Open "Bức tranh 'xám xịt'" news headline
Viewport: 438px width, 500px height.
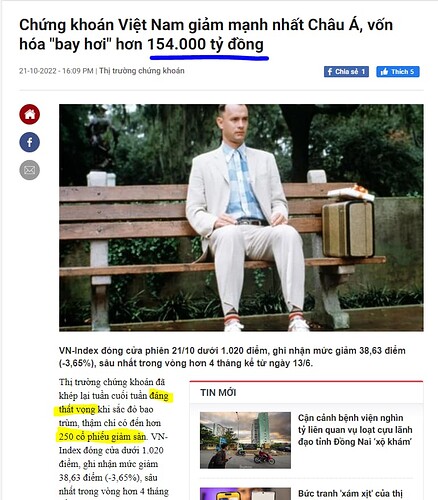tap(350, 493)
